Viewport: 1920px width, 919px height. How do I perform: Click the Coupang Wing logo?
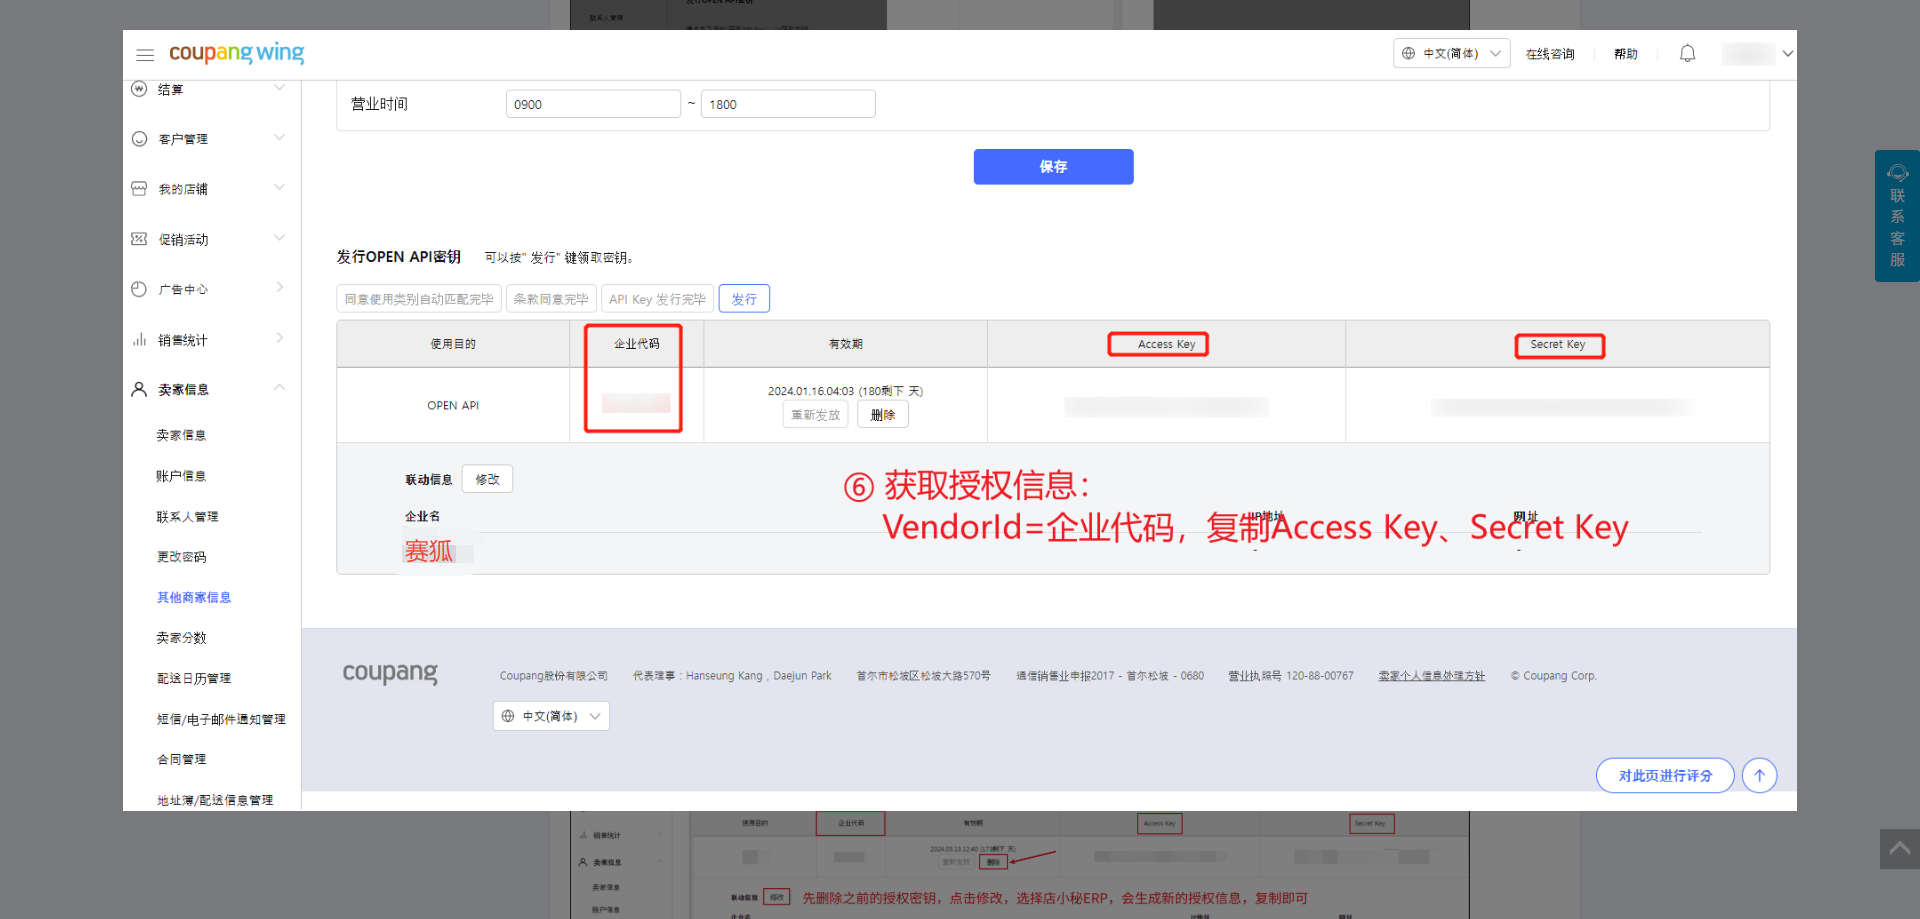(x=236, y=53)
